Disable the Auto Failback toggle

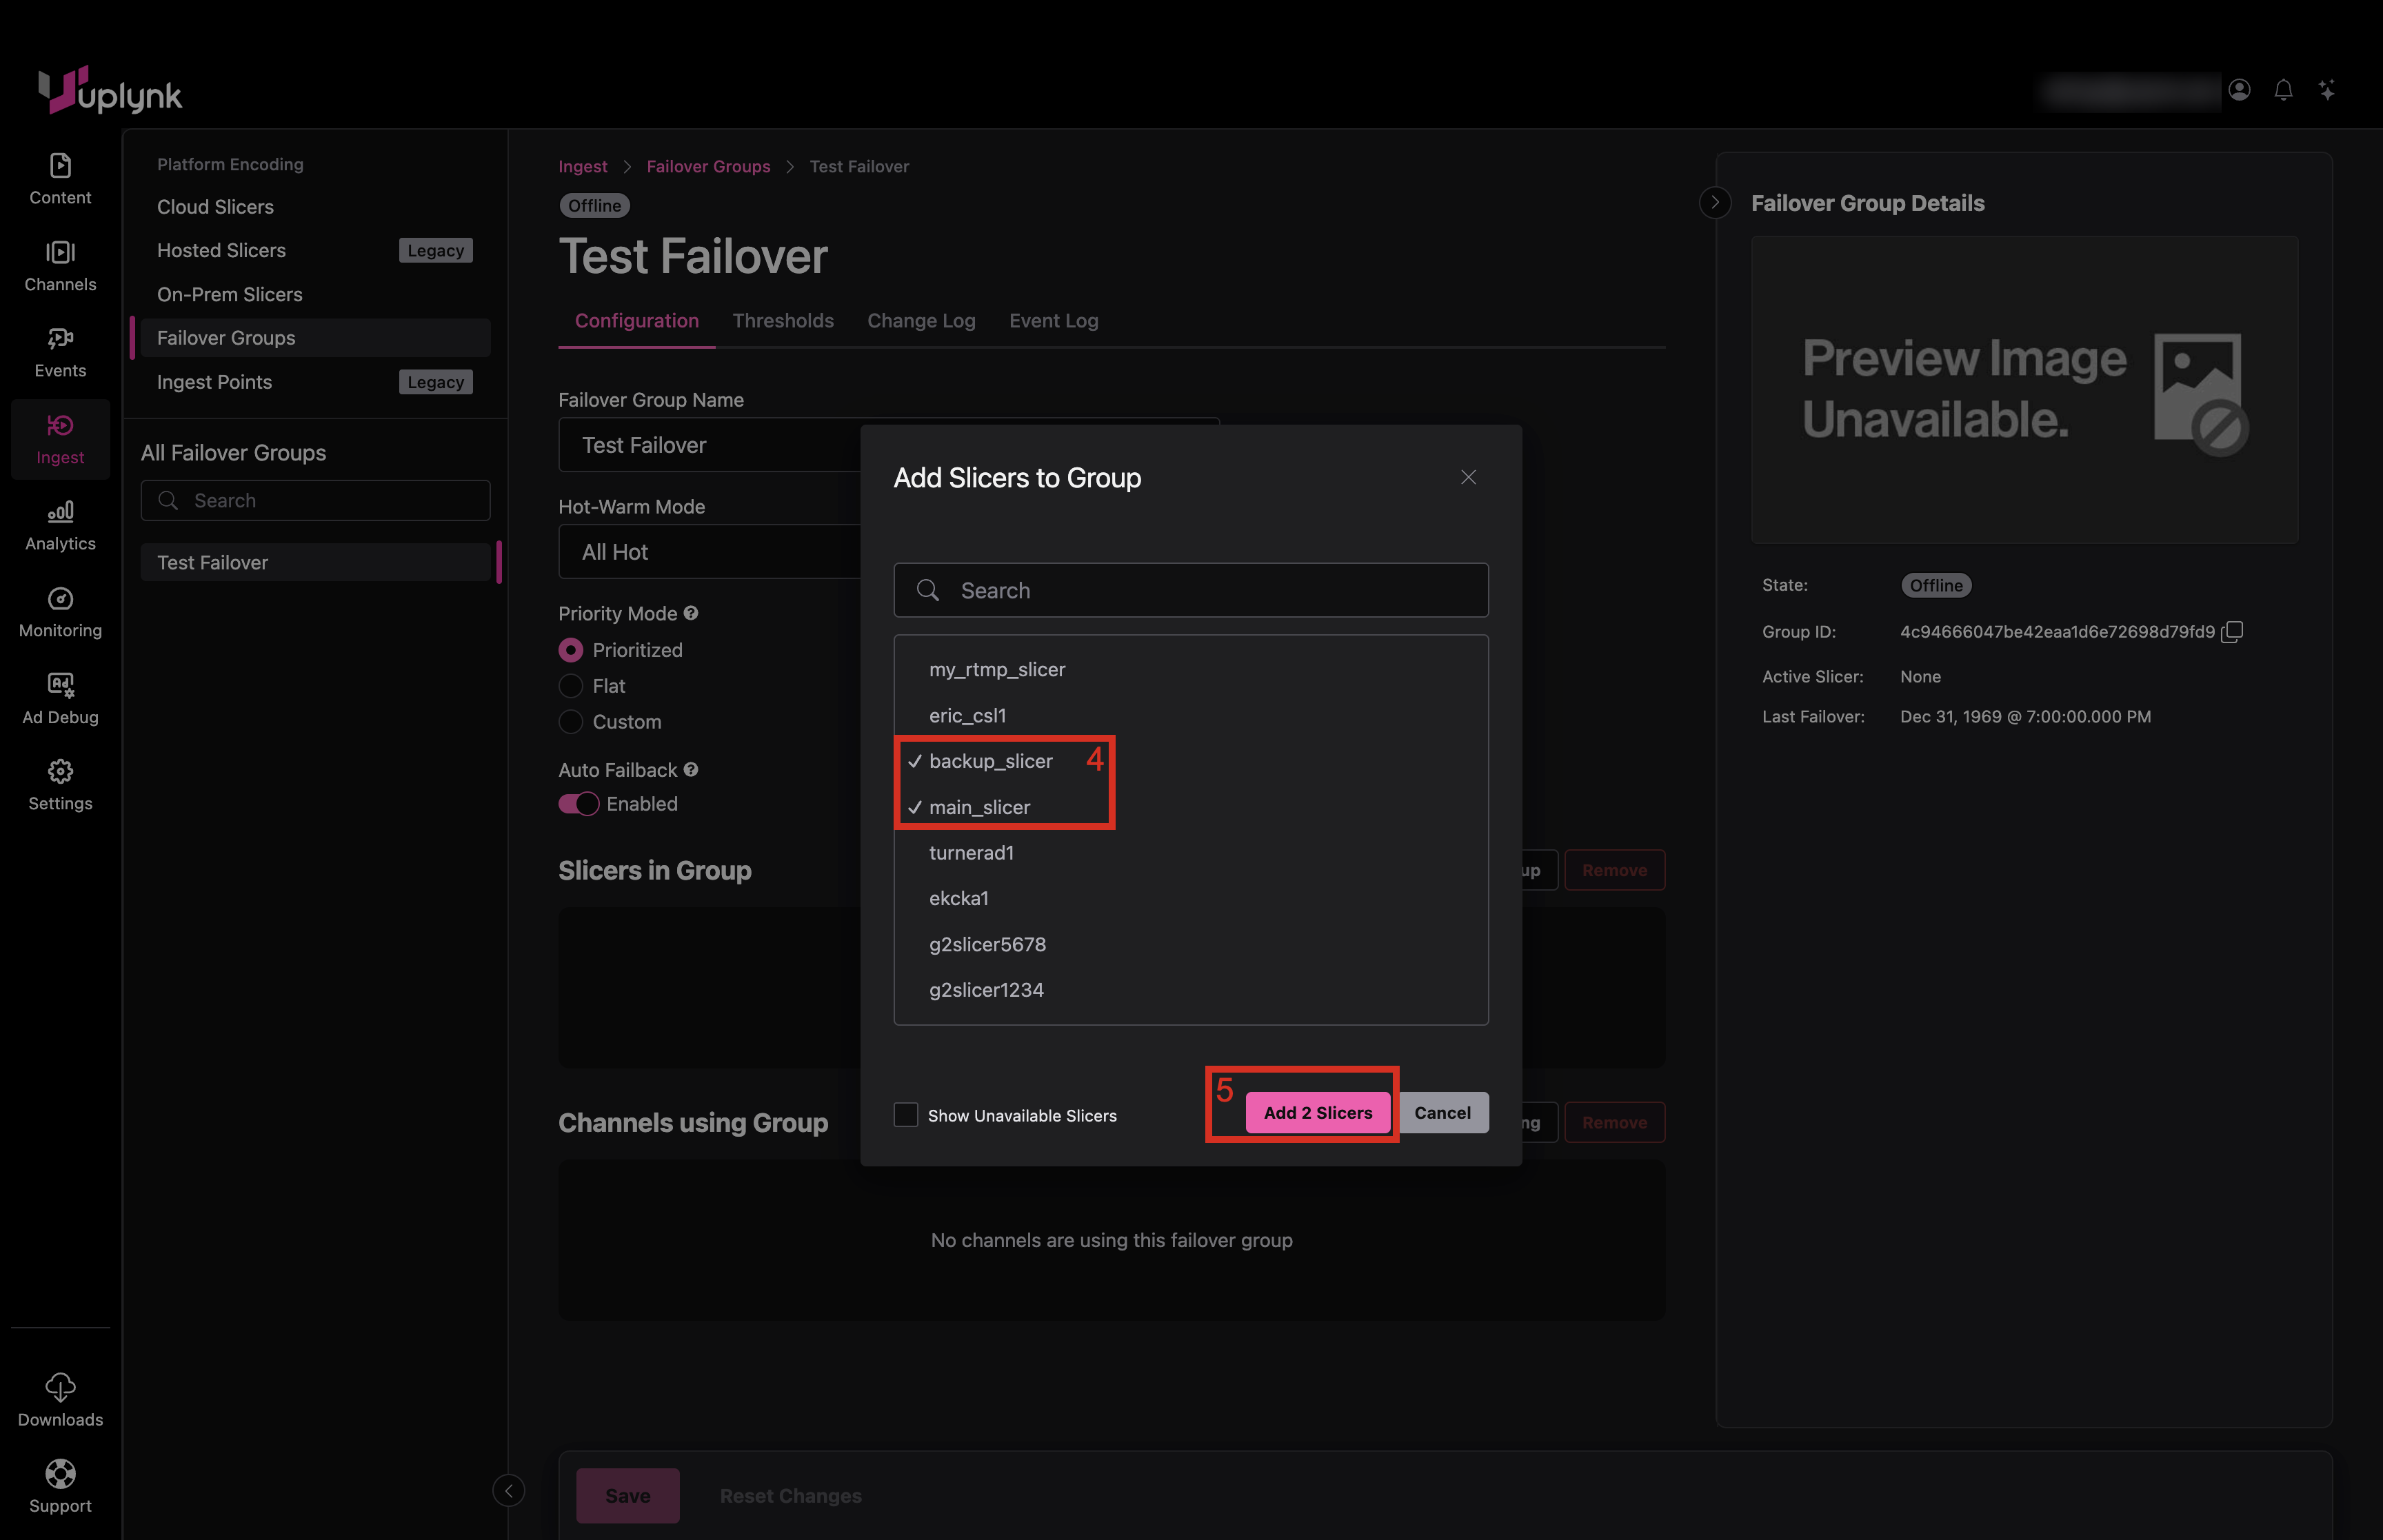click(x=579, y=804)
